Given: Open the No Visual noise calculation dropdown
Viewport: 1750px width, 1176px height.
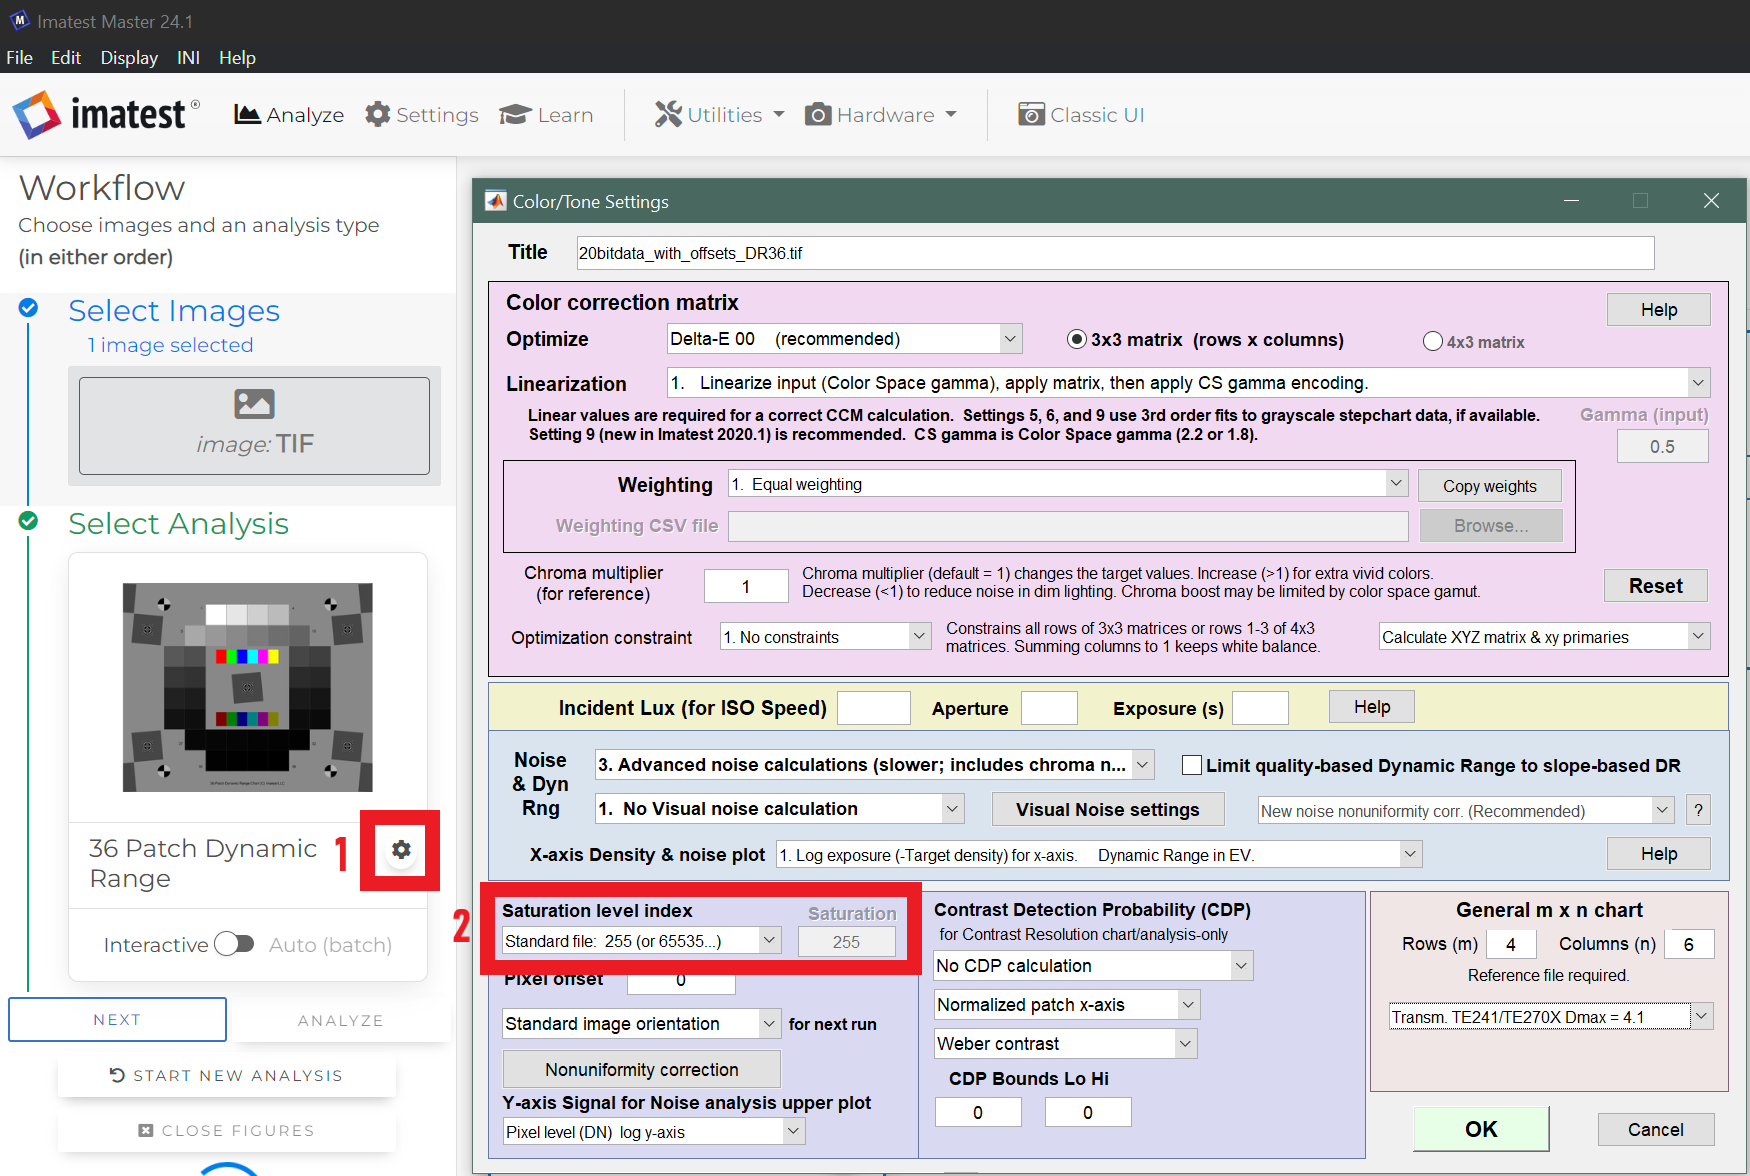Looking at the screenshot, I should pos(780,809).
